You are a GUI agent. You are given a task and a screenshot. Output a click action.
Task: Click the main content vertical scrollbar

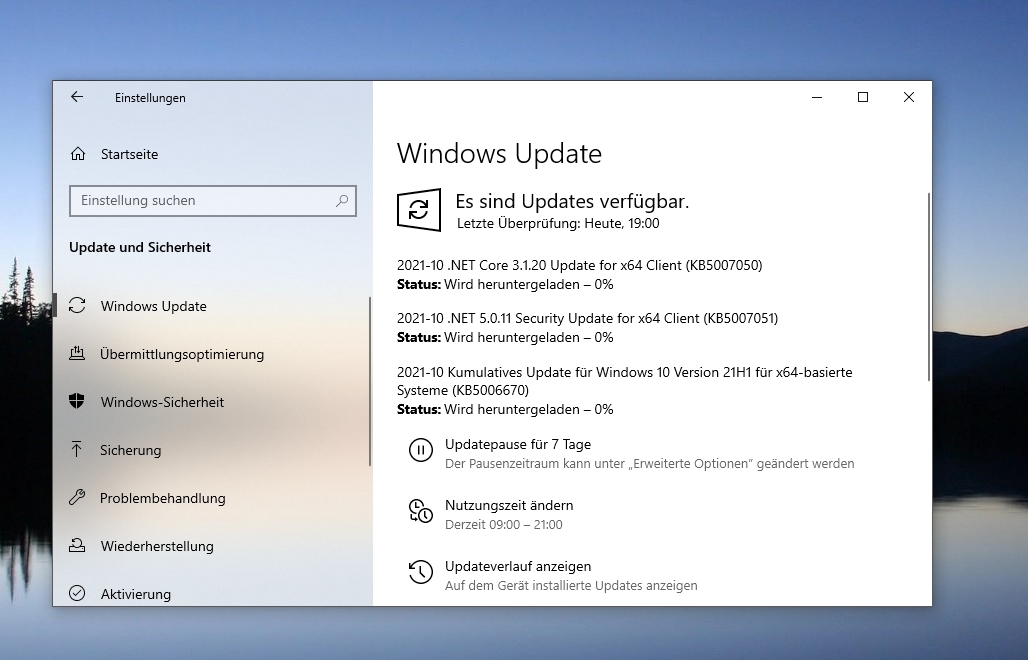pos(928,286)
